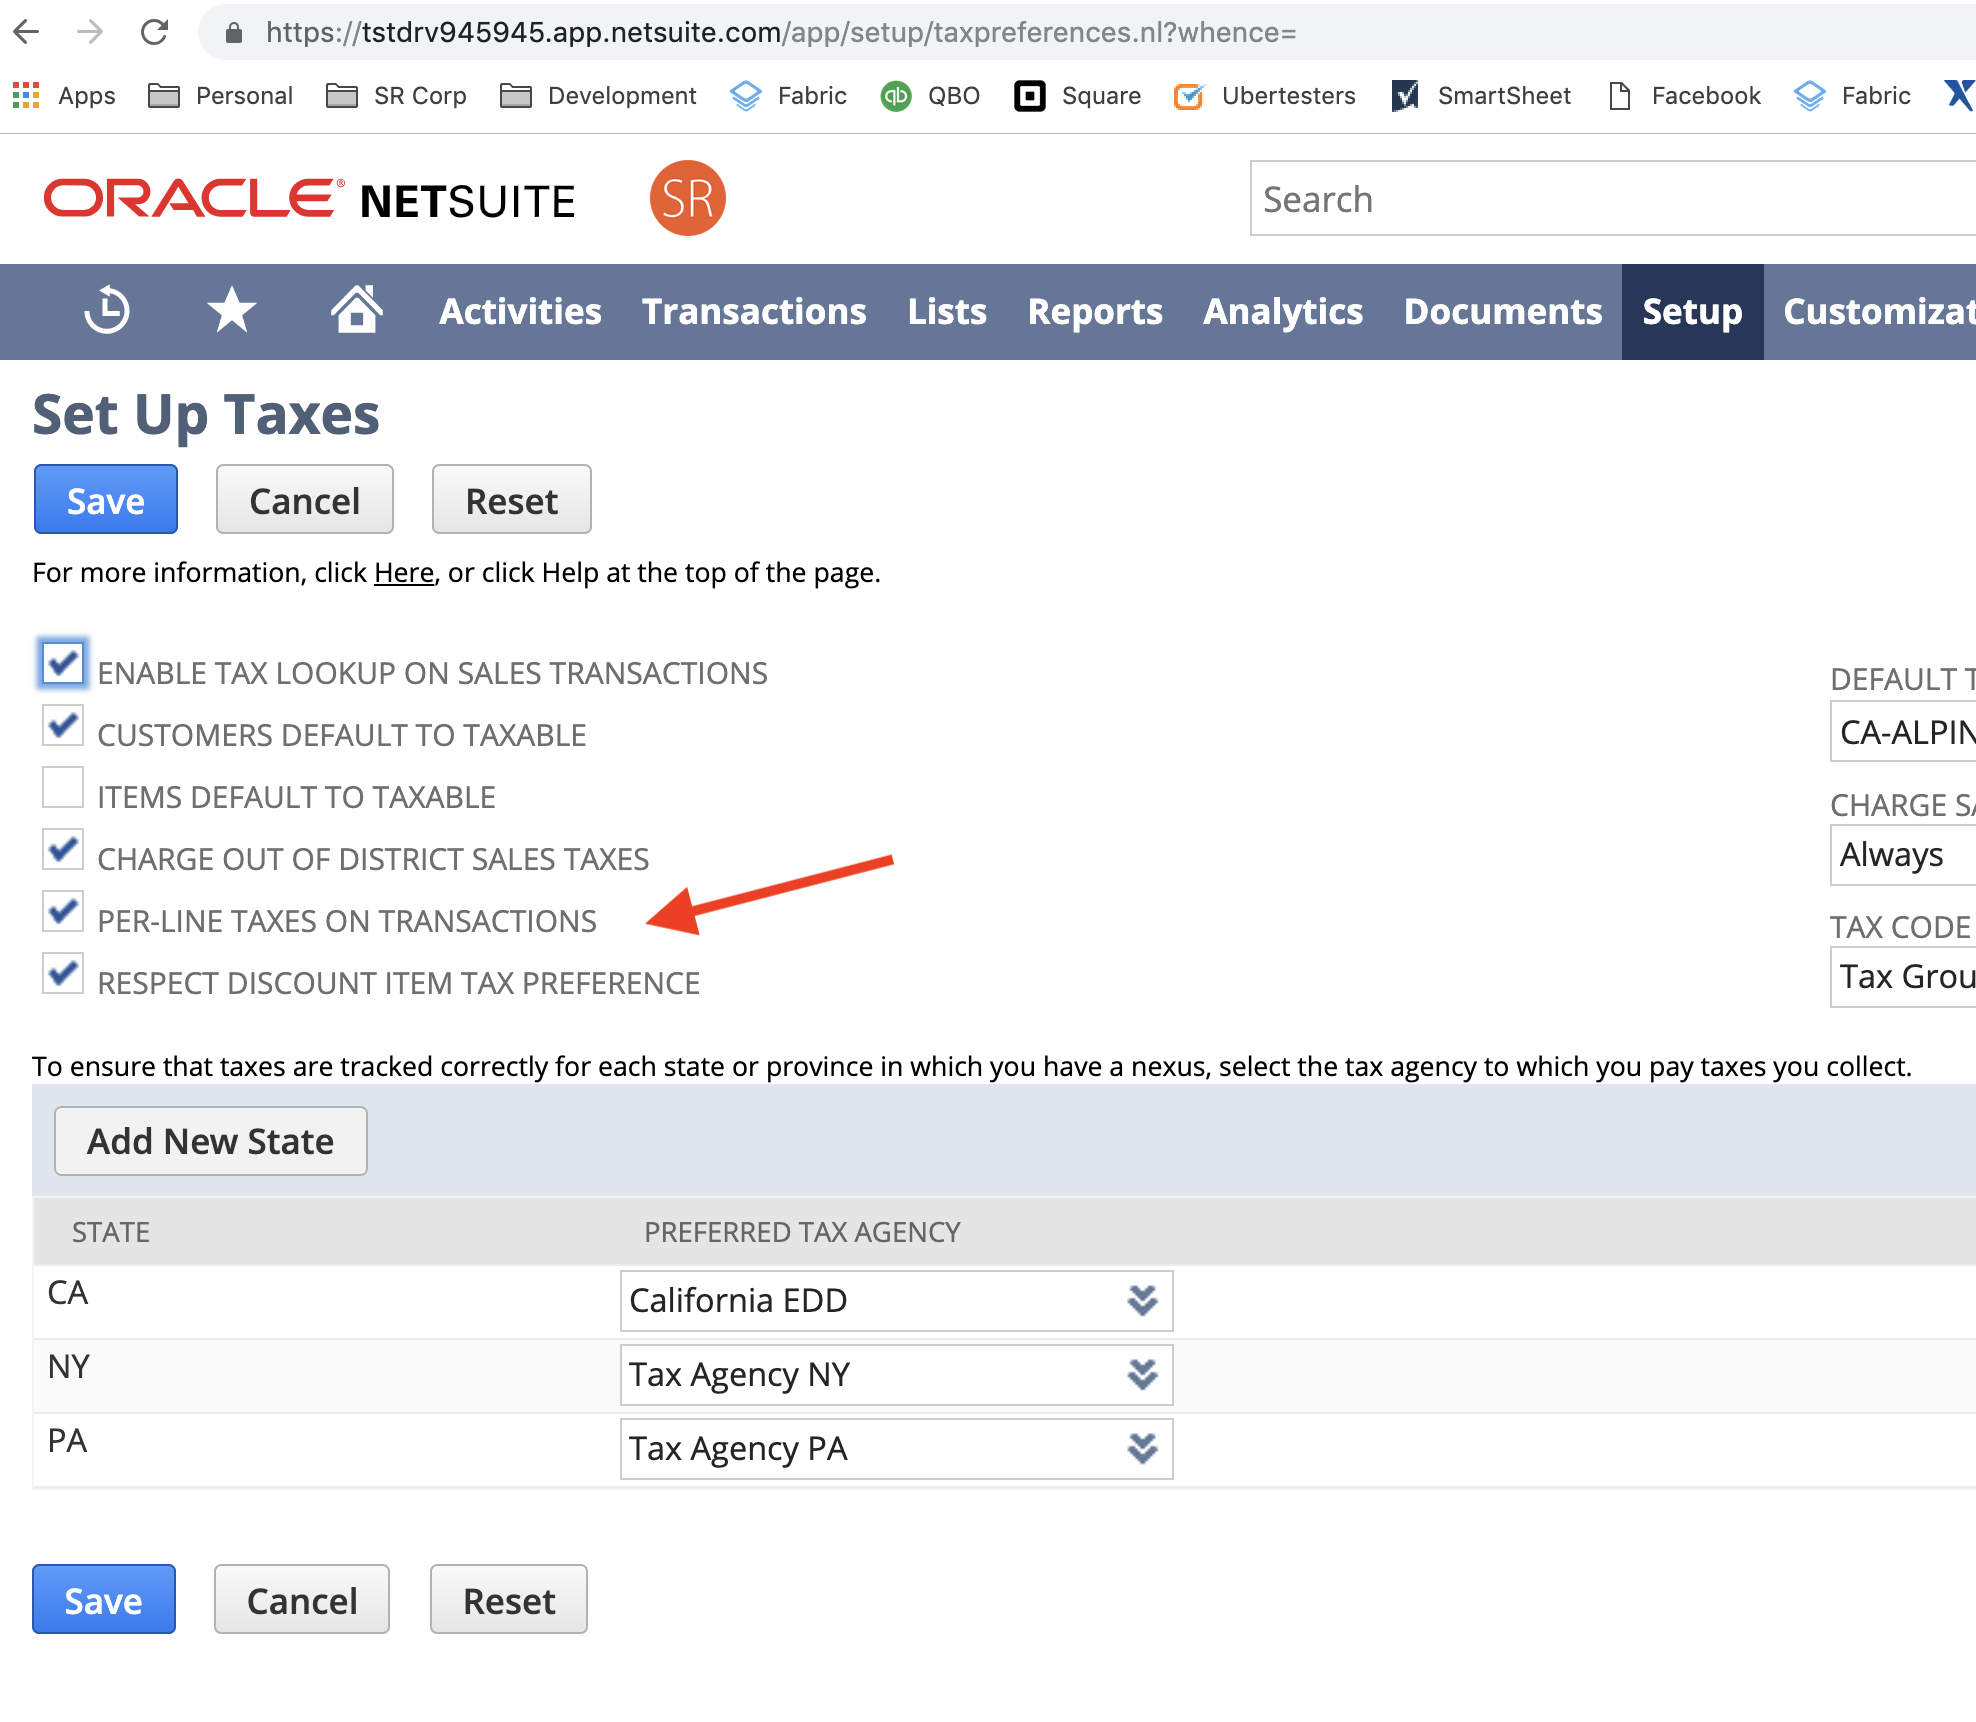Viewport: 1976px width, 1722px height.
Task: Click the Here help link
Action: click(x=404, y=573)
